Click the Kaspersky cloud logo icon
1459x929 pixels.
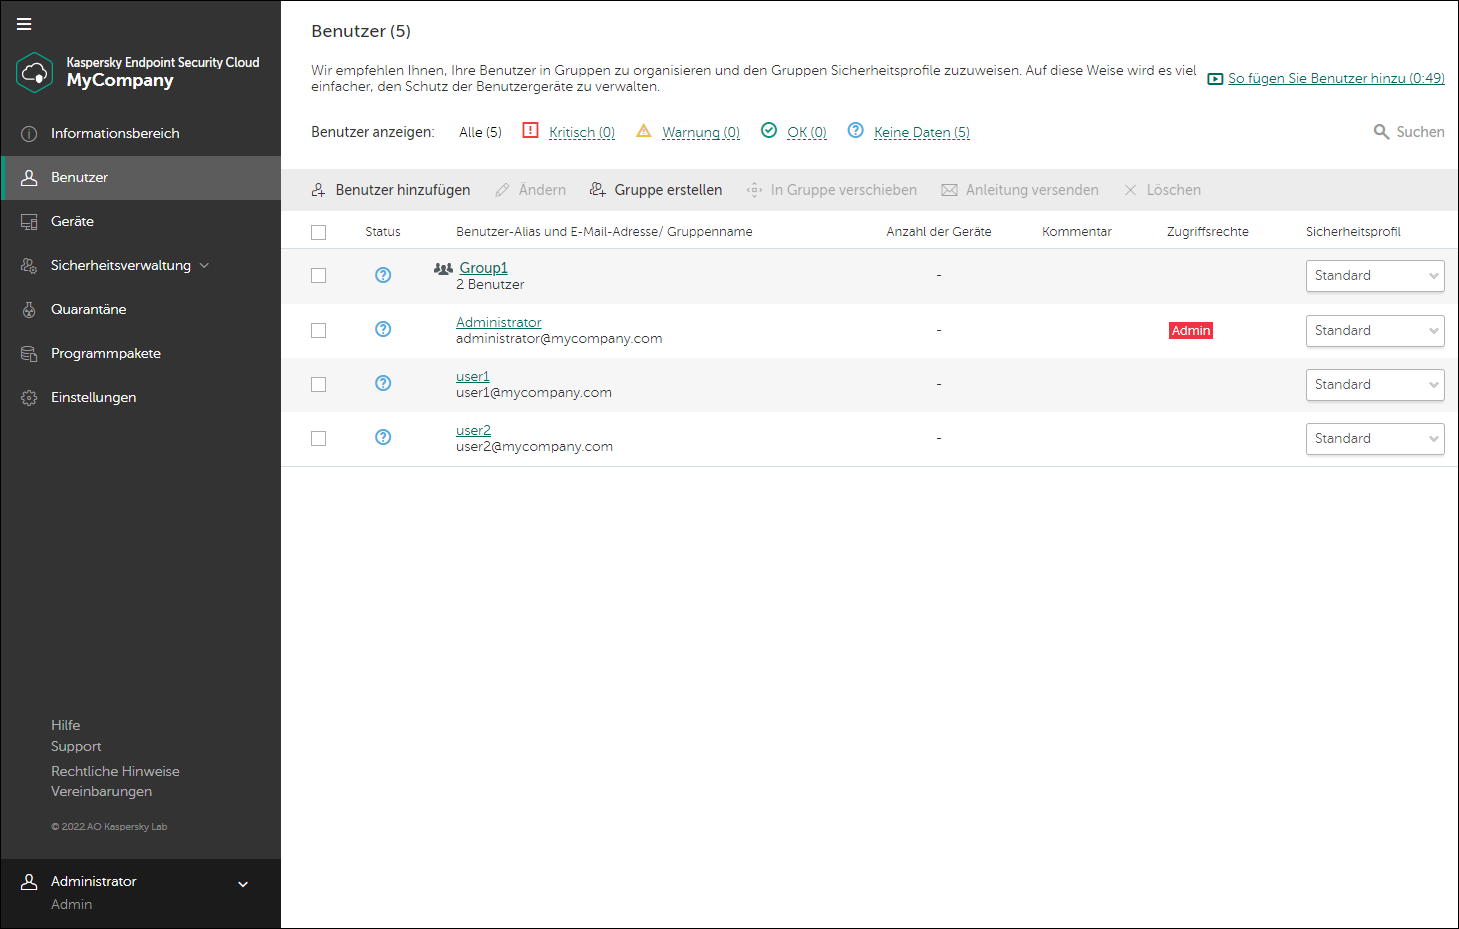click(35, 72)
